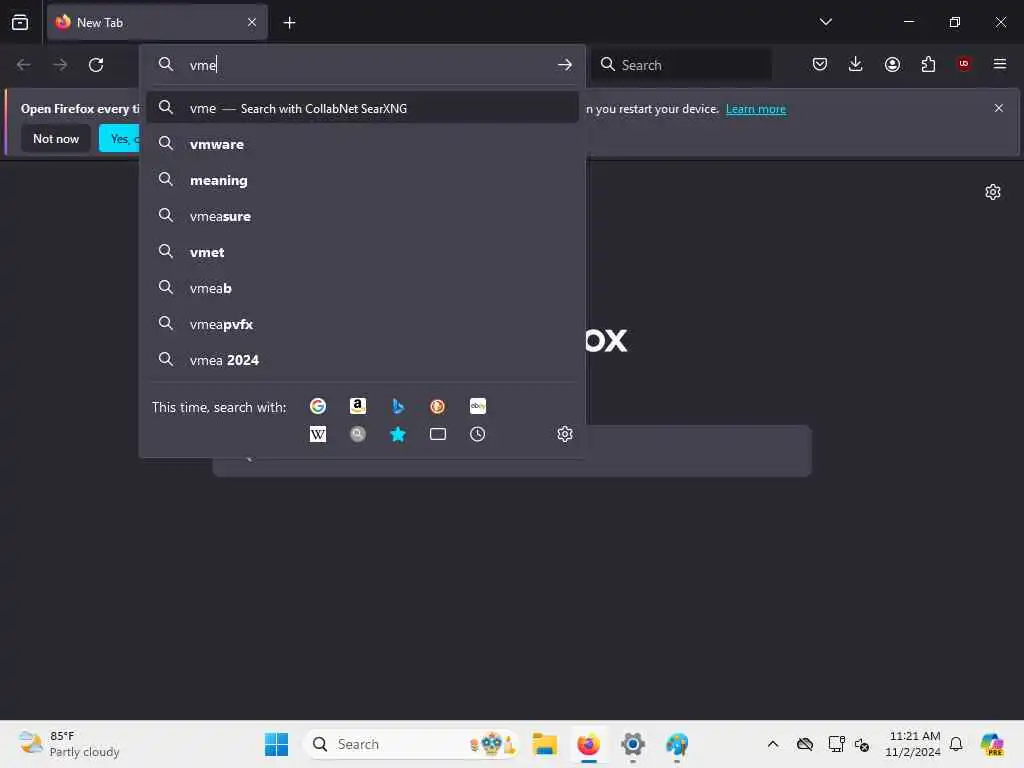Click the Not now button
Image resolution: width=1024 pixels, height=768 pixels.
pyautogui.click(x=56, y=138)
